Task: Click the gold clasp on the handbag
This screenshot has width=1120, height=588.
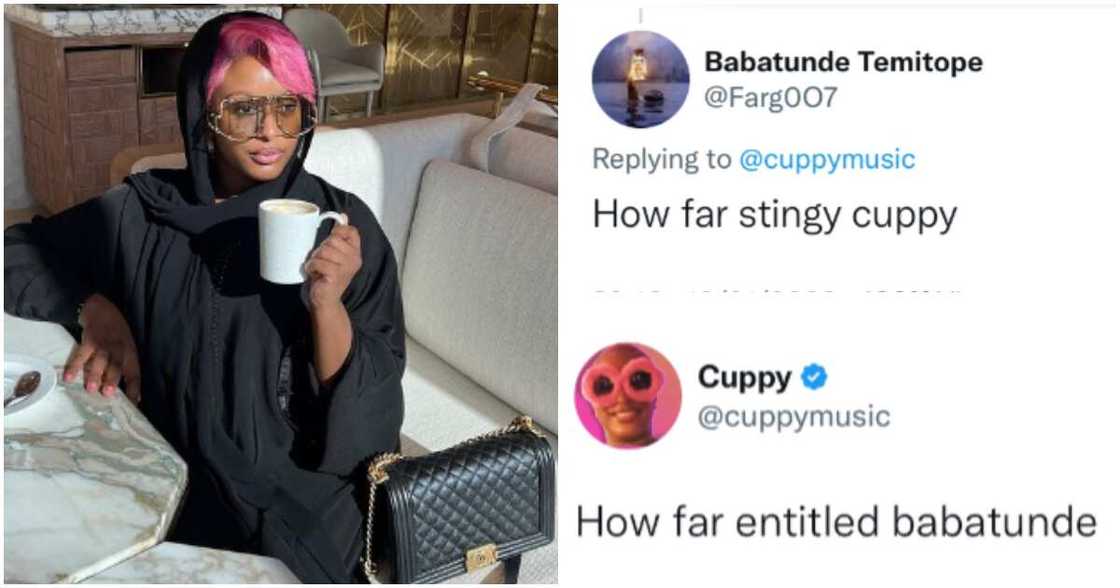Action: click(481, 558)
